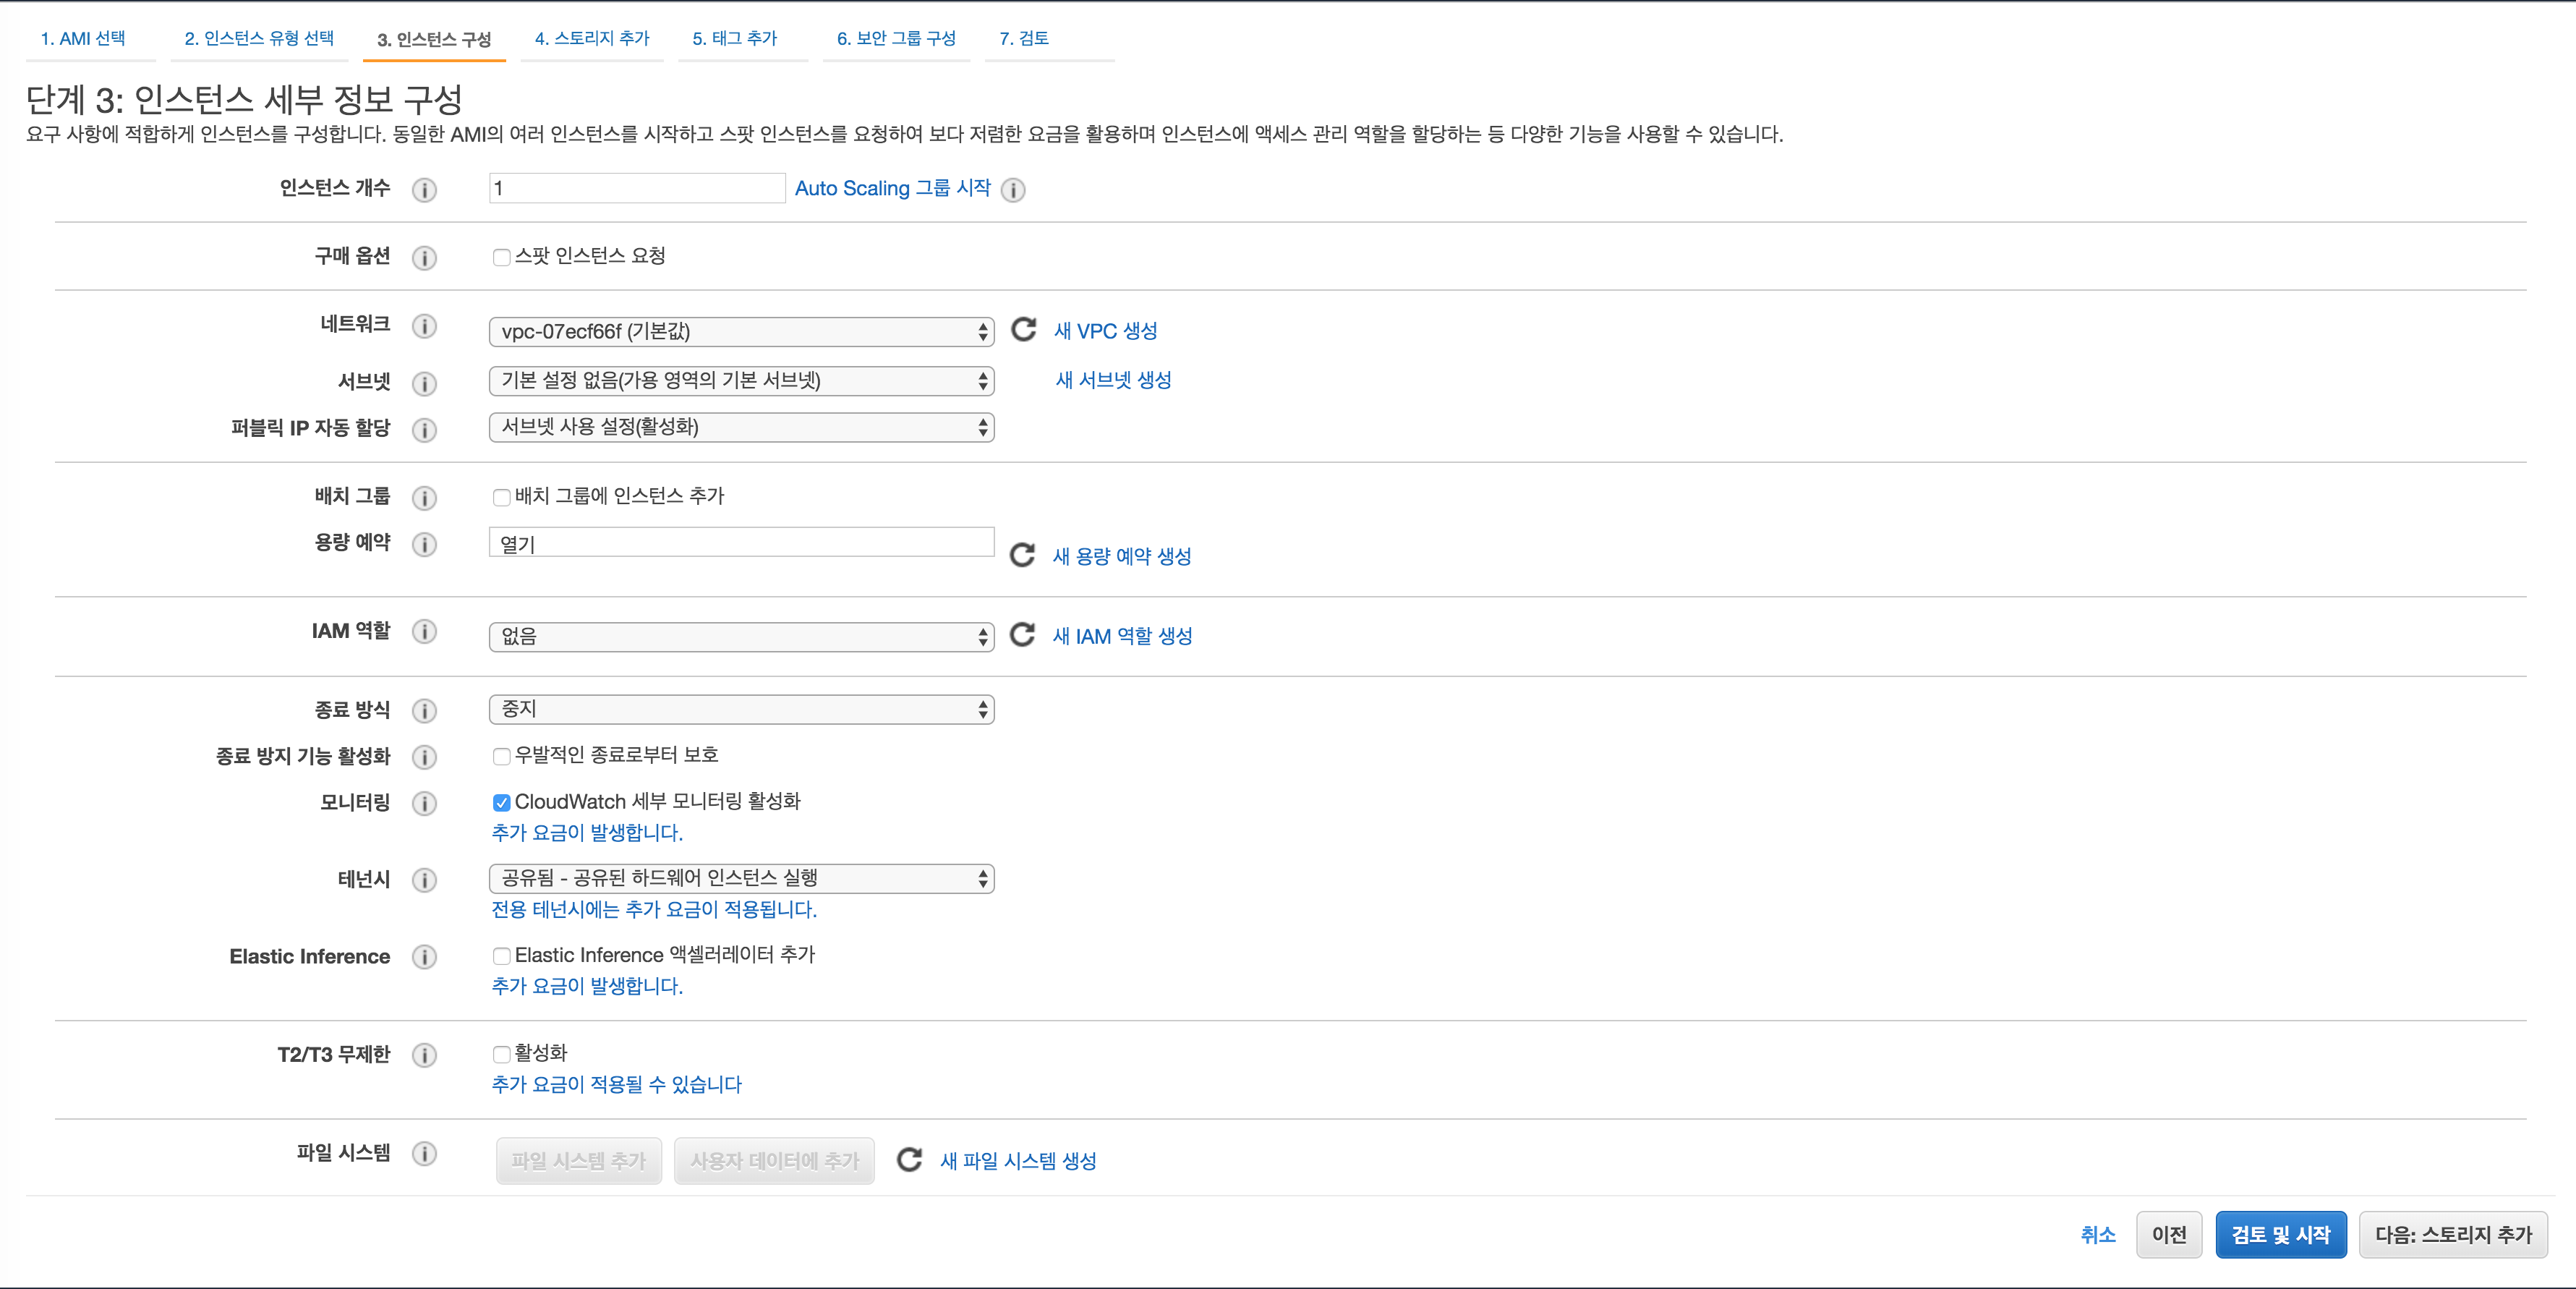Viewport: 2576px width, 1289px height.
Task: Go to step 4. 스토리지 추가
Action: pos(592,38)
